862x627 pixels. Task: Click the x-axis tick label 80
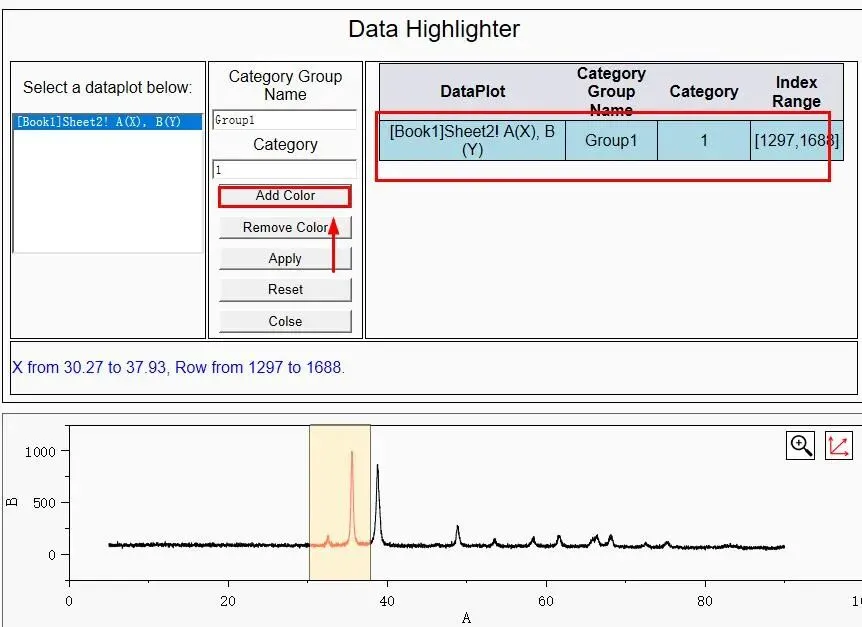705,601
